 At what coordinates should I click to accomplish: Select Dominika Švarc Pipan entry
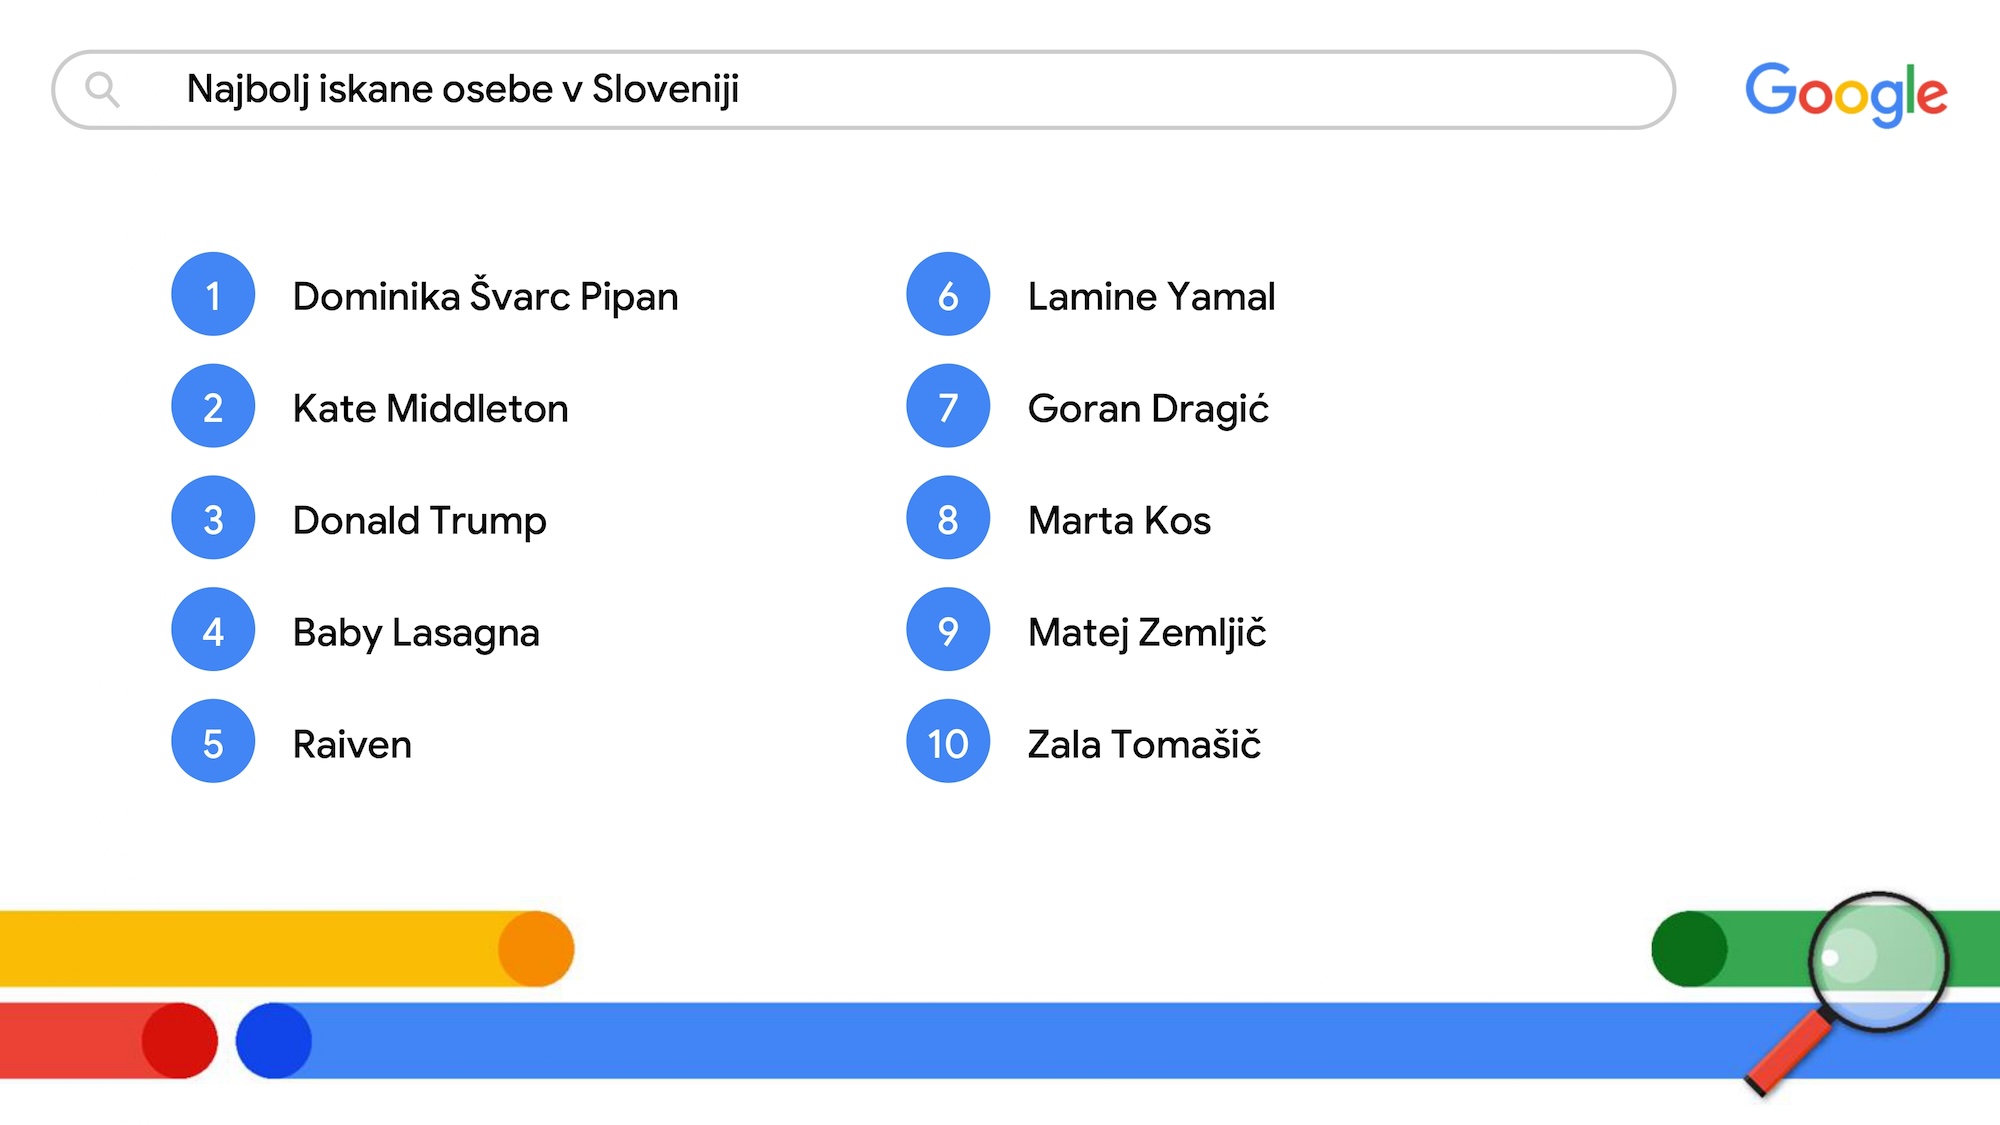tap(485, 297)
